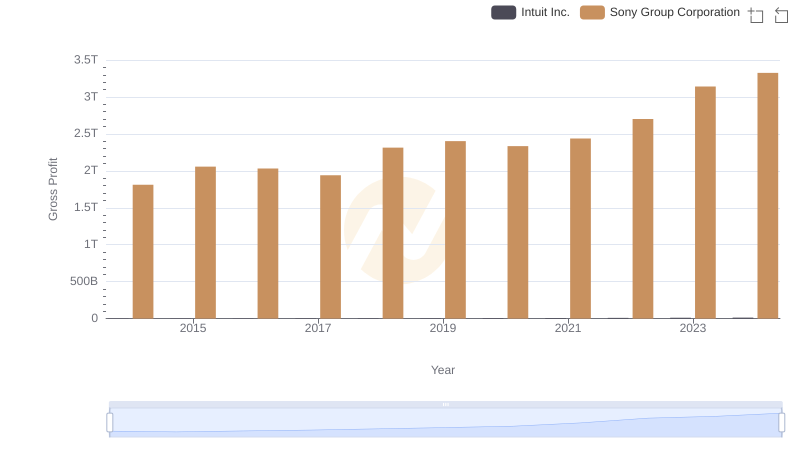Click the 500B y-axis label

[x=84, y=281]
